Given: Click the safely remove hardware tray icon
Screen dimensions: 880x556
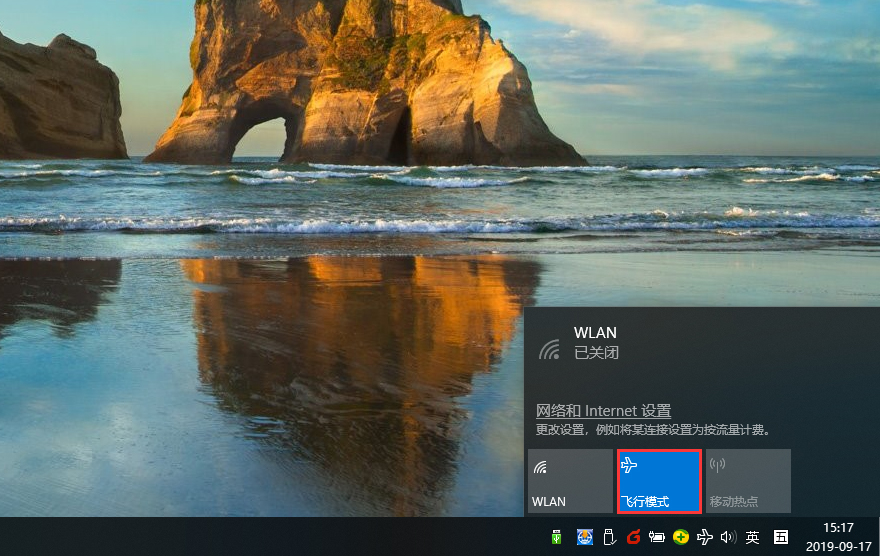Looking at the screenshot, I should (609, 537).
